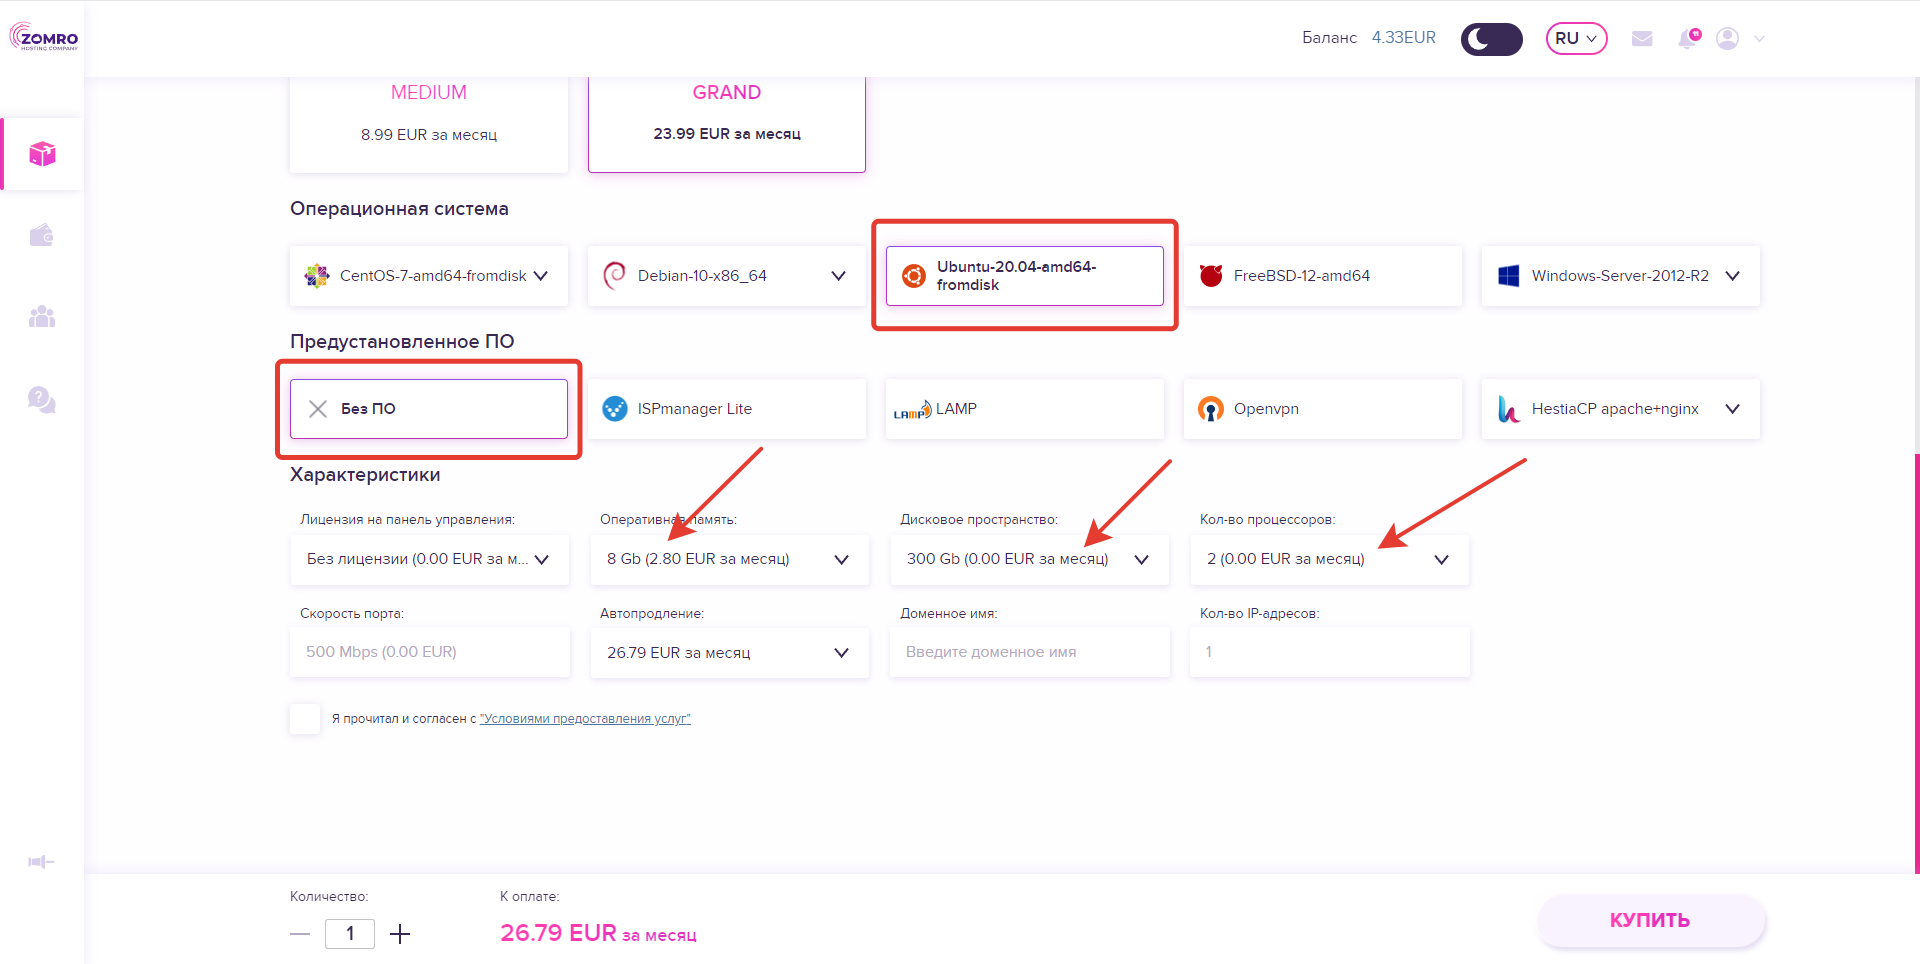
Task: Open the user profile avatar icon
Action: pos(1727,38)
